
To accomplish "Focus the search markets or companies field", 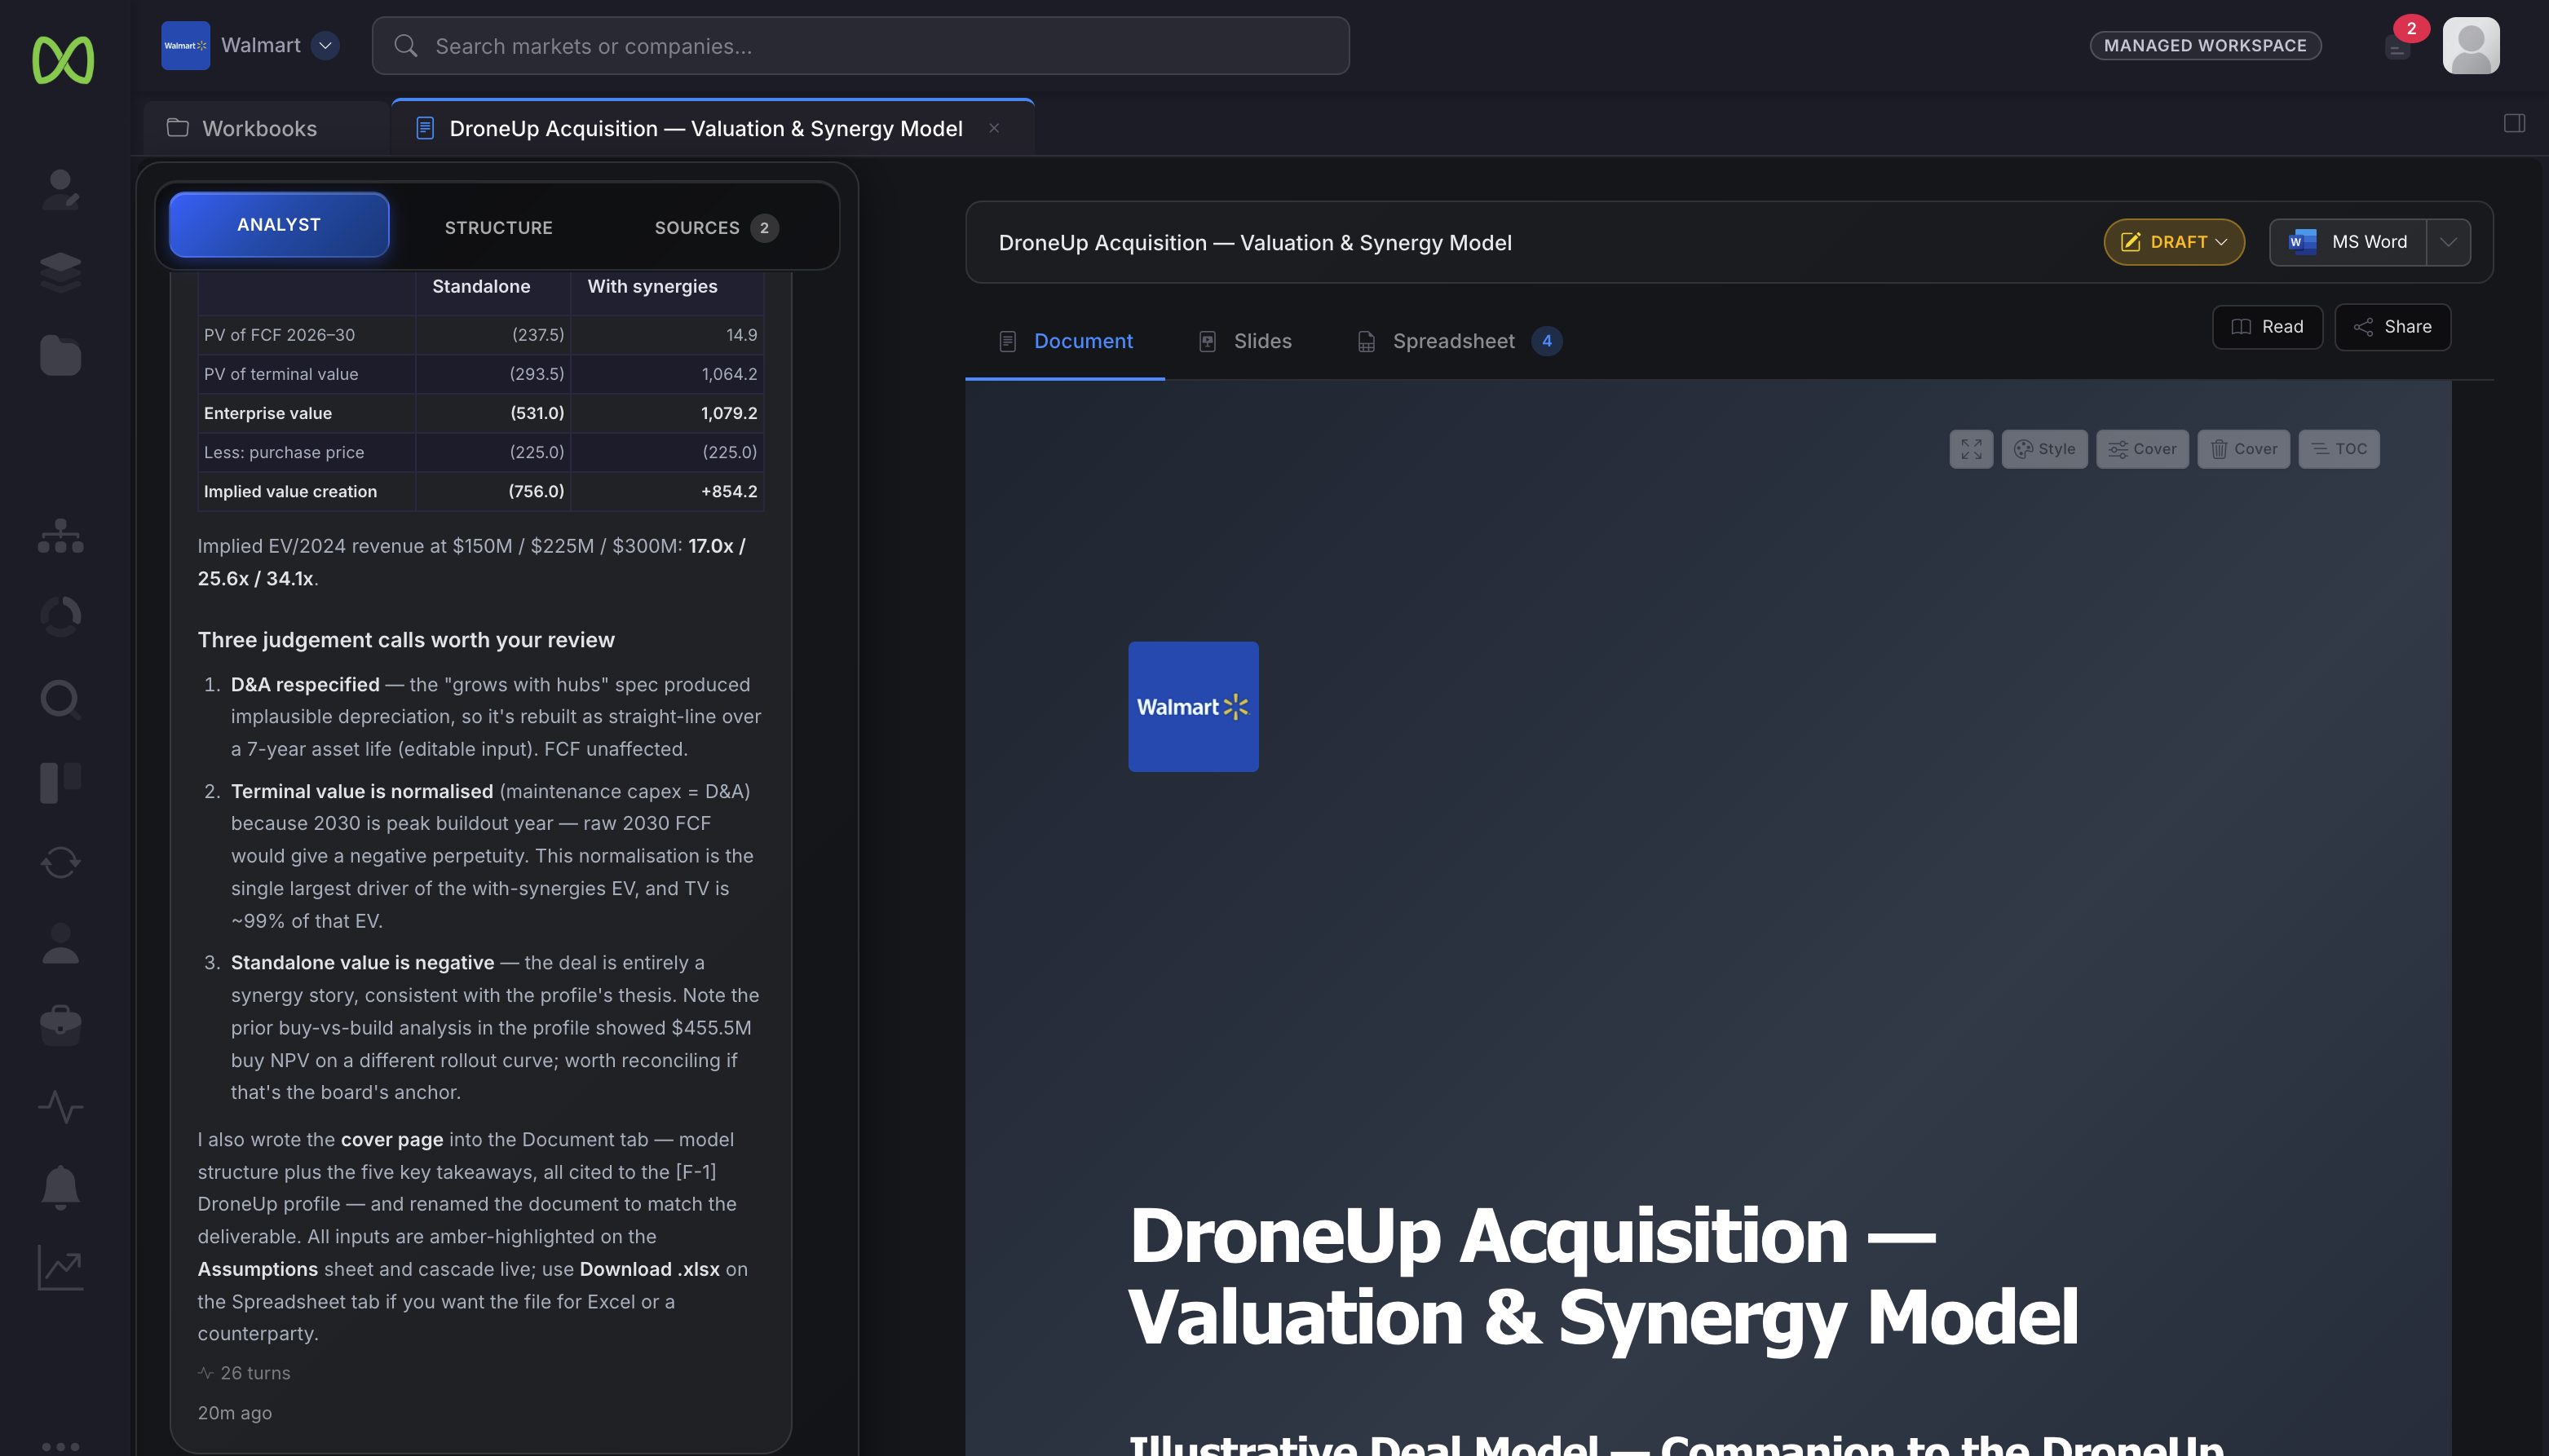I will (x=861, y=45).
